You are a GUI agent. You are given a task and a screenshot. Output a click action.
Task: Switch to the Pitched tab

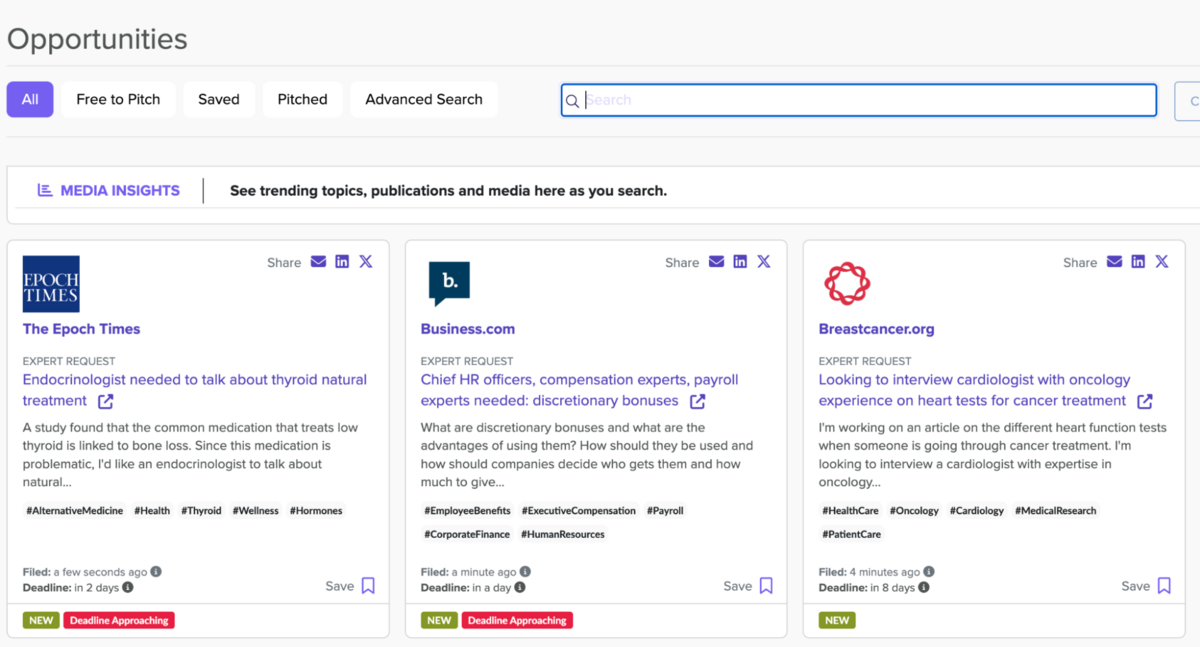tap(302, 99)
